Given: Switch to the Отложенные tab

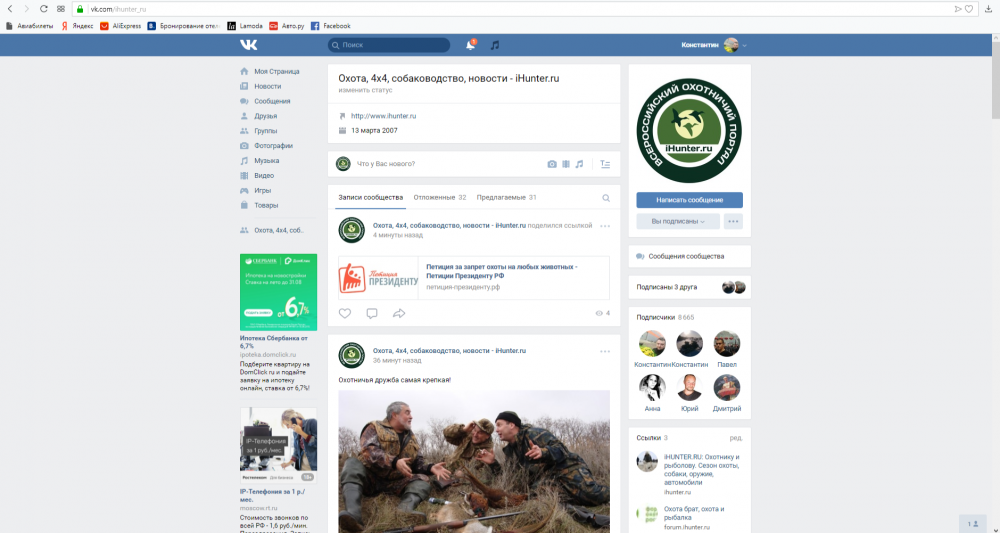Looking at the screenshot, I should point(440,198).
